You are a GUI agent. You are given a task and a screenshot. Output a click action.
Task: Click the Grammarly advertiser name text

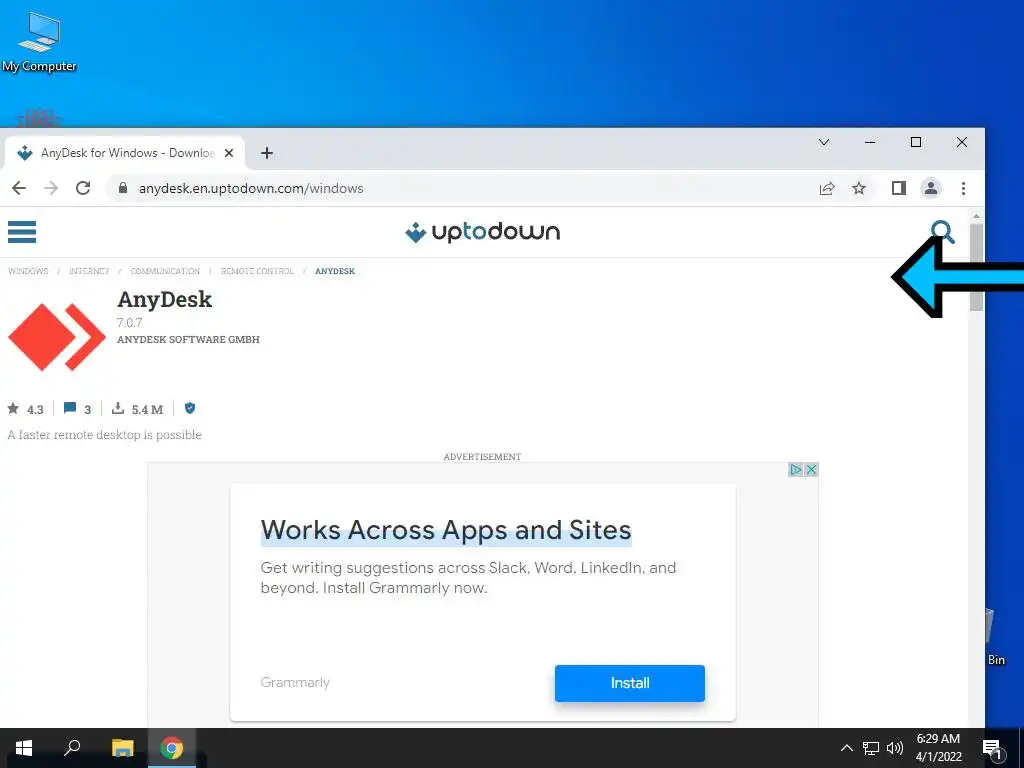point(295,682)
